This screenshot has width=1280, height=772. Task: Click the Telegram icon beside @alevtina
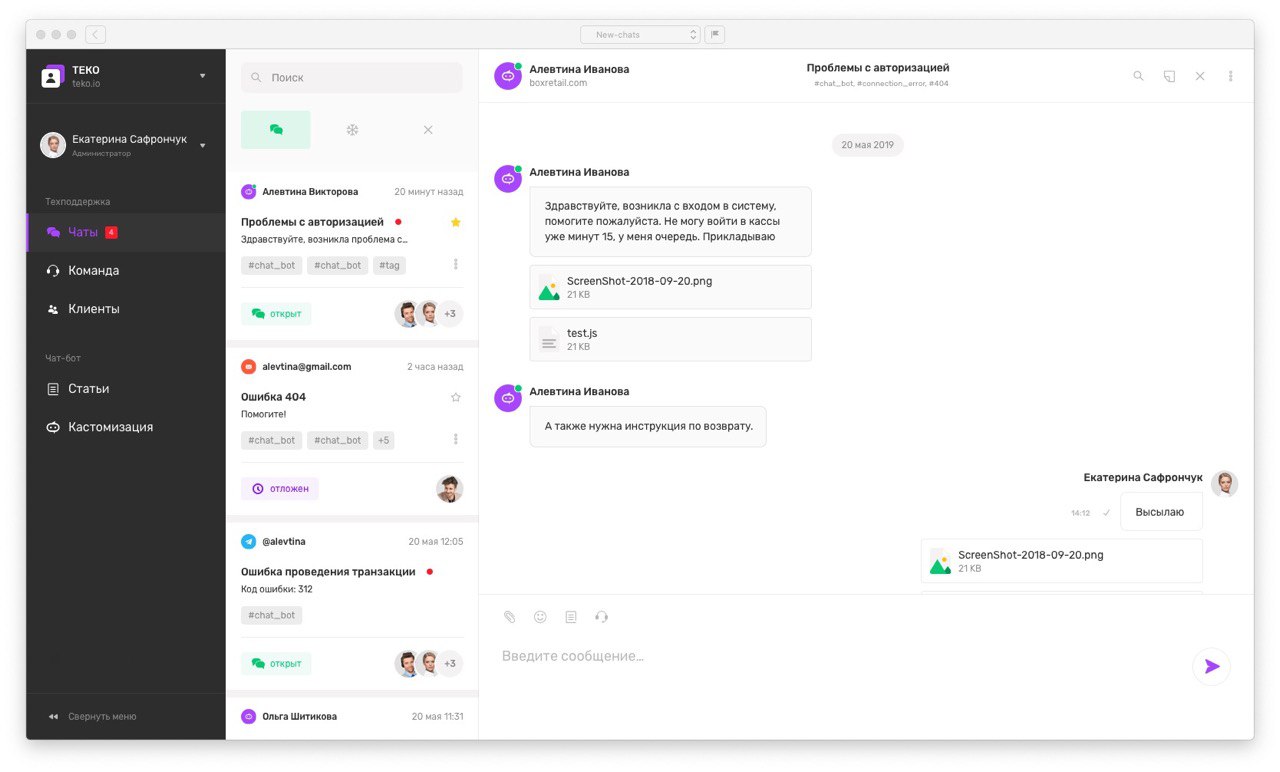(249, 541)
